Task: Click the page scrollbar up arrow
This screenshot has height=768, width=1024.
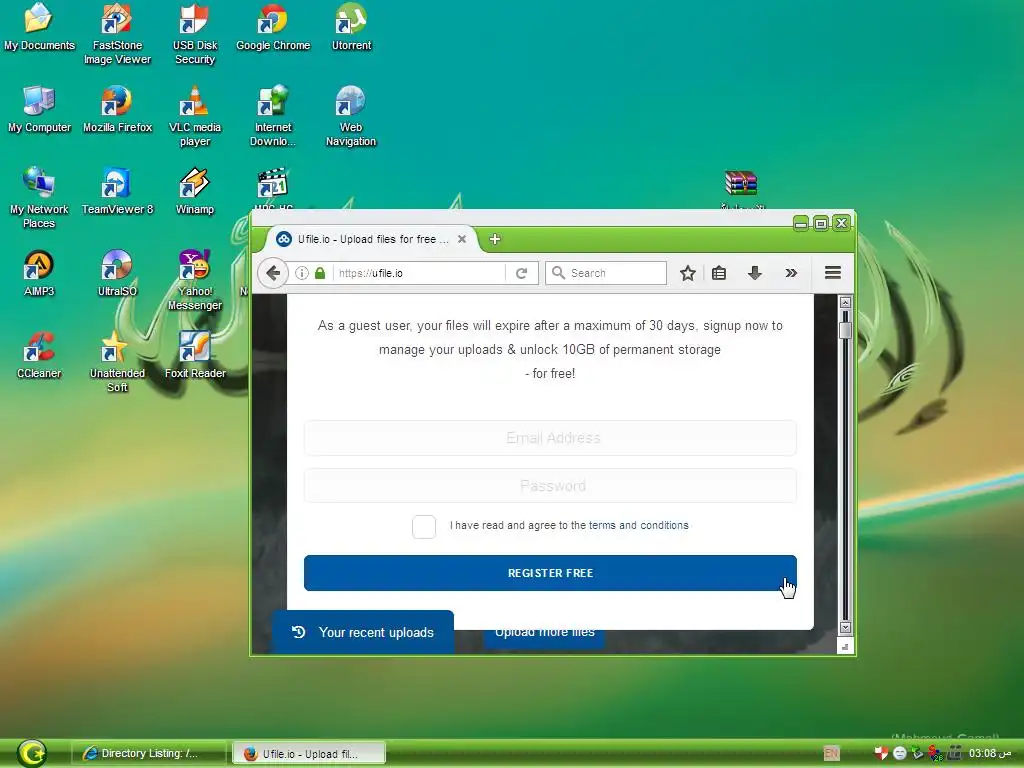Action: [845, 302]
